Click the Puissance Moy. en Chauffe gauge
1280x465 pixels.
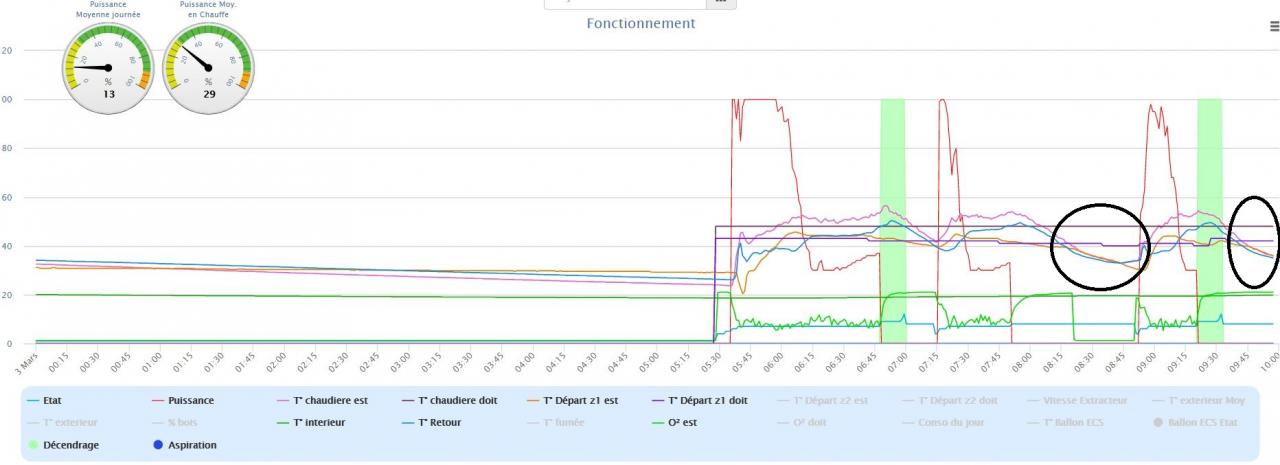coord(208,67)
